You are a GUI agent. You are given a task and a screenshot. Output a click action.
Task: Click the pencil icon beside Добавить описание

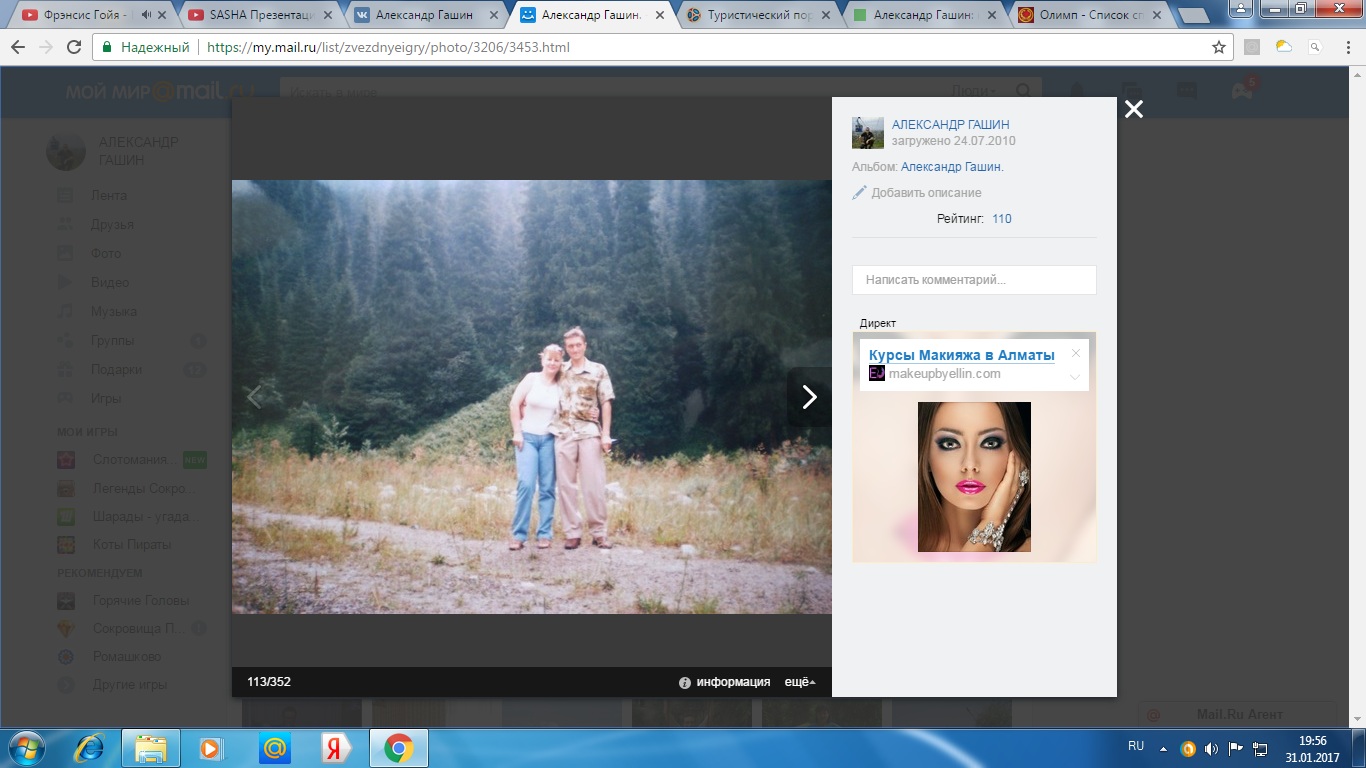(859, 192)
